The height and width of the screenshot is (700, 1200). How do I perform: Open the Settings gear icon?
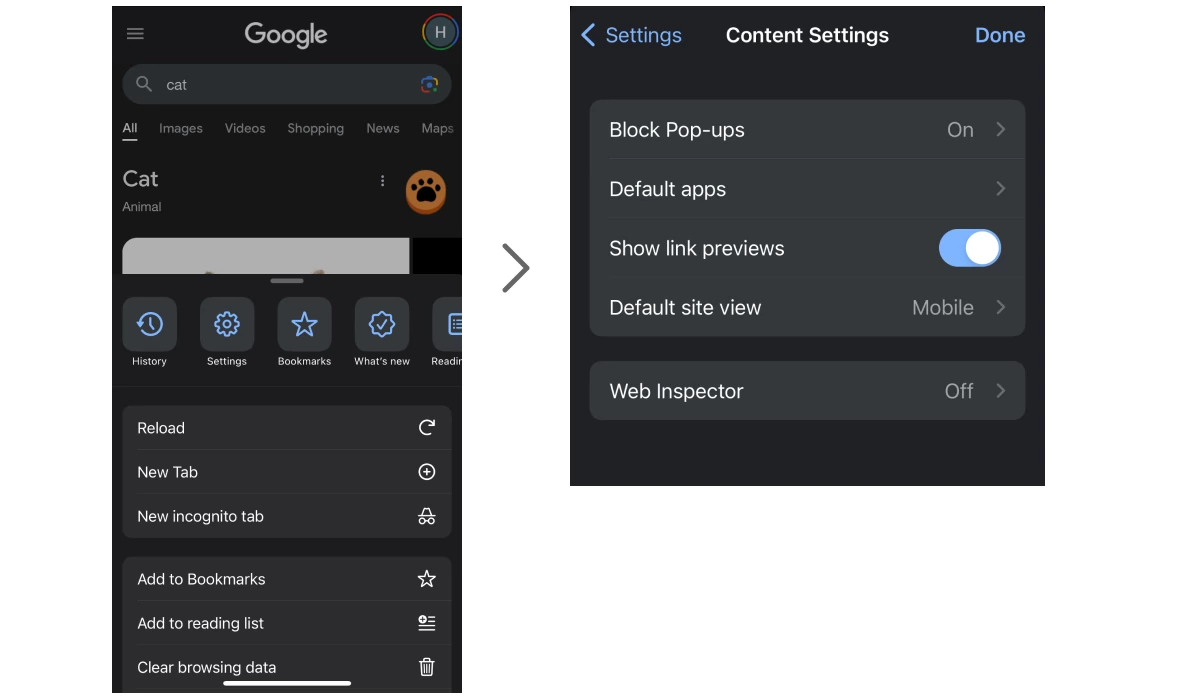227,324
